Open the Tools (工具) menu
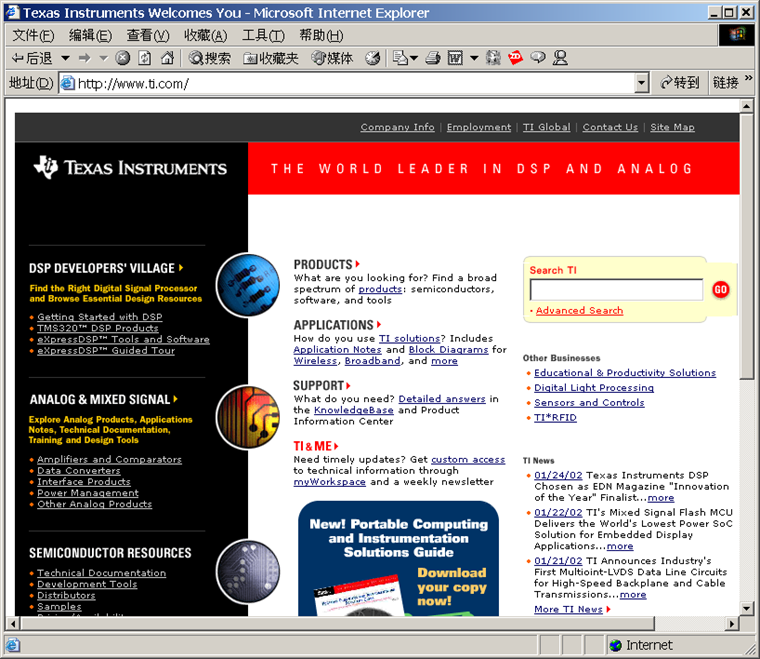The height and width of the screenshot is (659, 760). (263, 35)
